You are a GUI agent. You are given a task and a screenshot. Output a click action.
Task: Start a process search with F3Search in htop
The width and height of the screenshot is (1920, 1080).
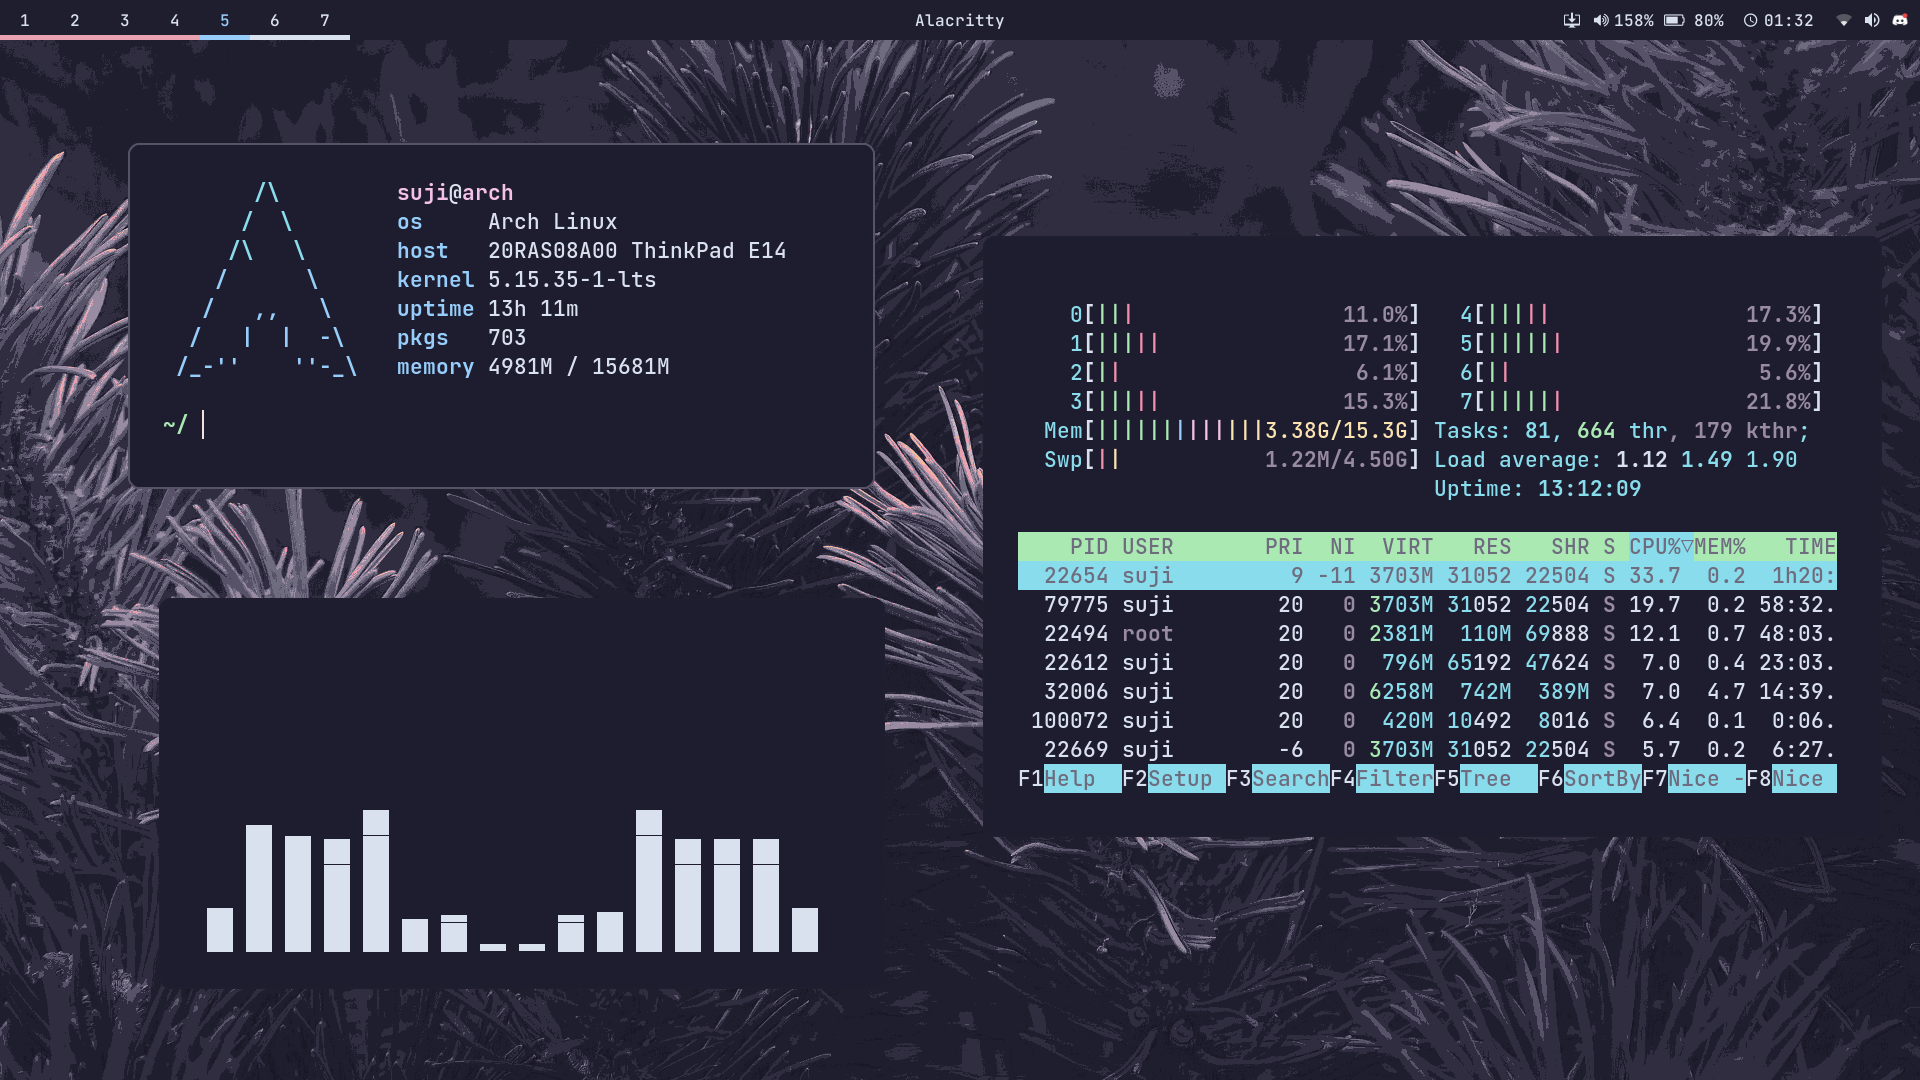click(x=1290, y=778)
